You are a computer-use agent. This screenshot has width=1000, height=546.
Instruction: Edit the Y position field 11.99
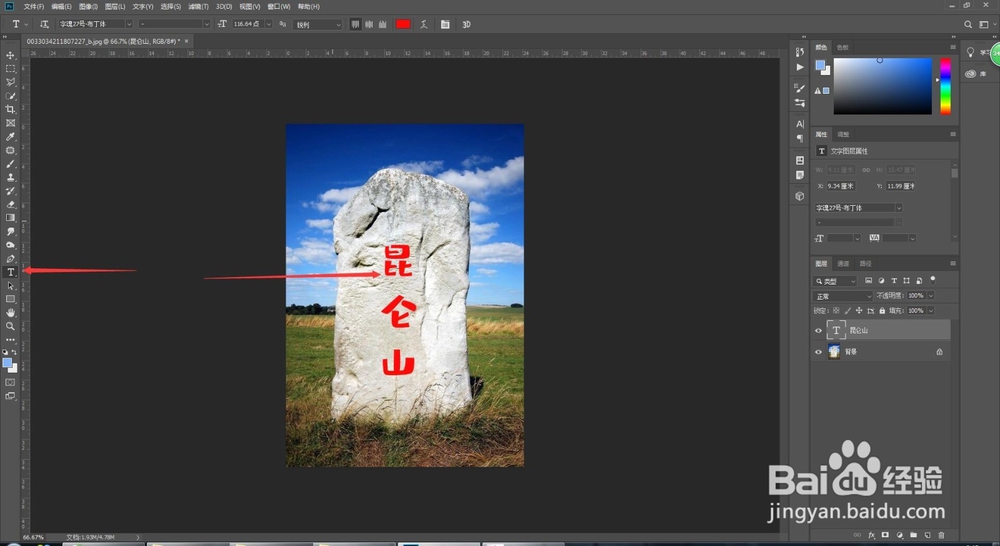[900, 186]
